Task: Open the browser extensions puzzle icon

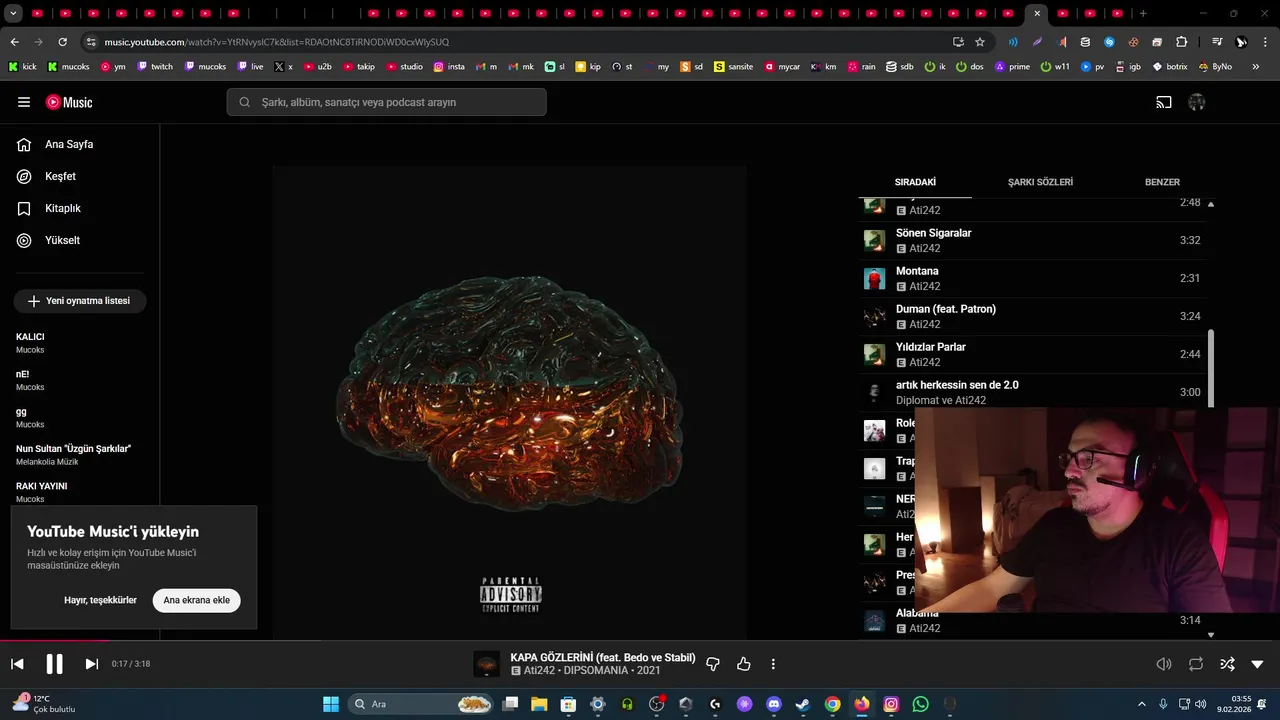Action: [1181, 42]
